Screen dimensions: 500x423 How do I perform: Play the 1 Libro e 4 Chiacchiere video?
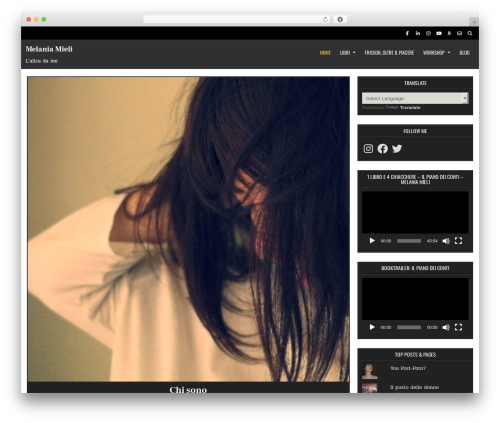click(372, 241)
